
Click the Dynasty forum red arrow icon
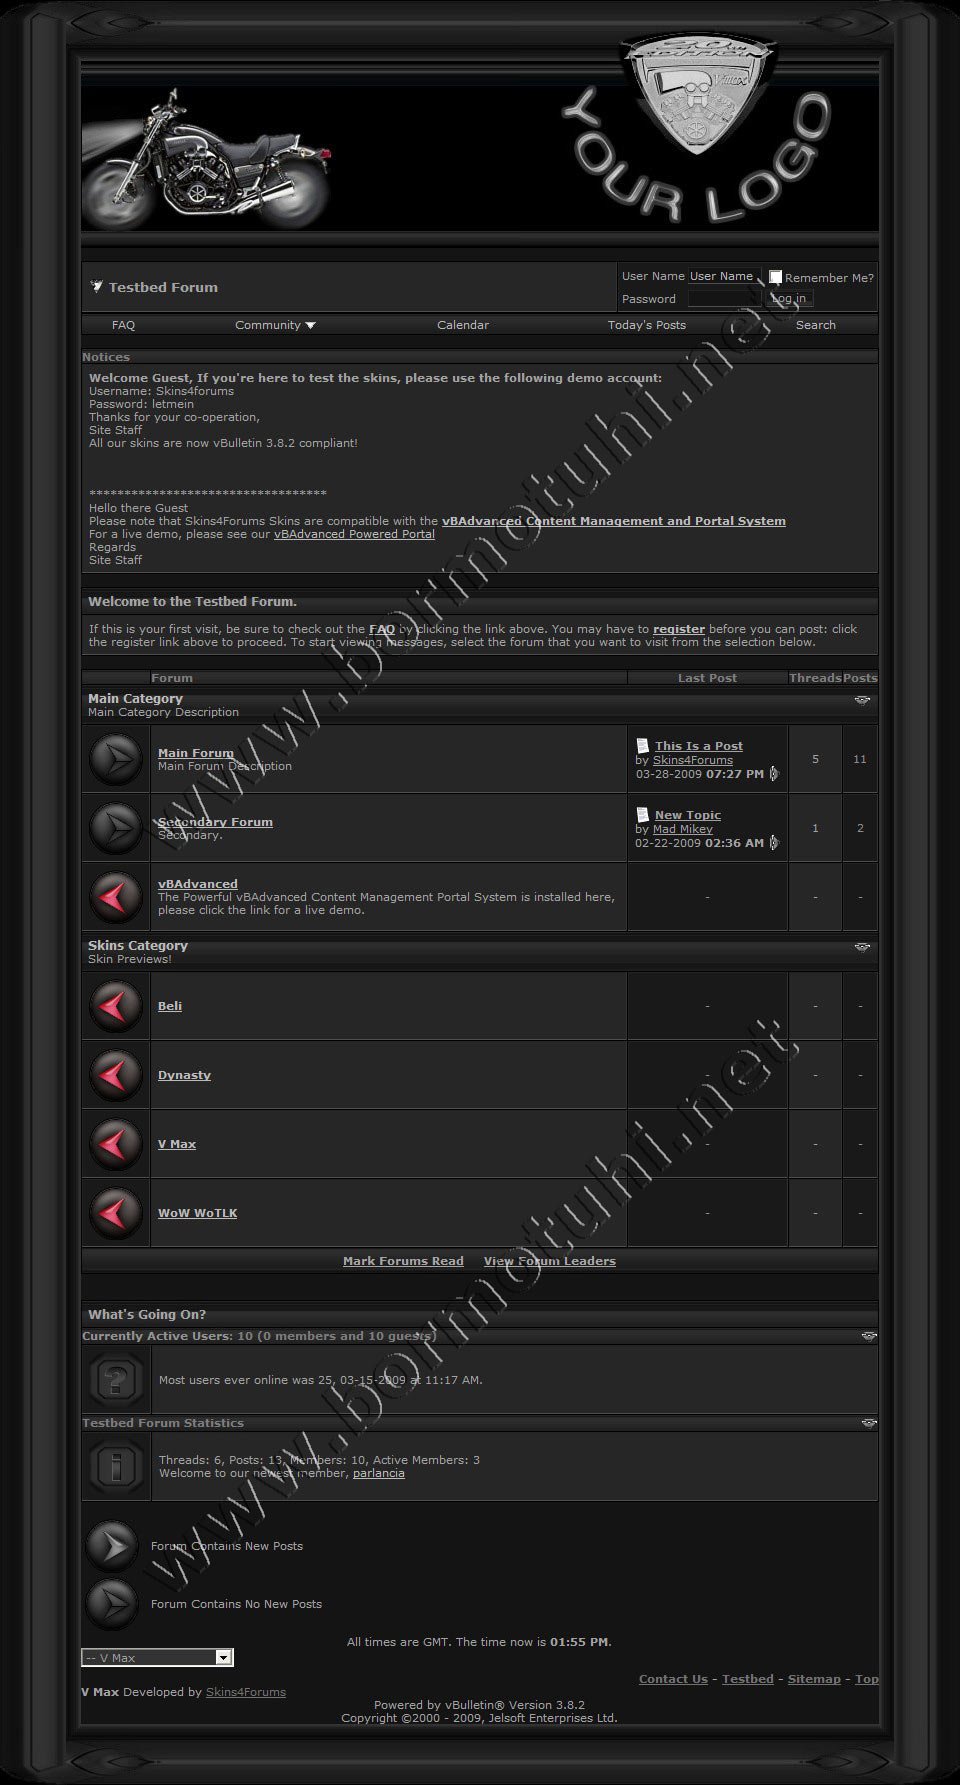[x=116, y=1075]
